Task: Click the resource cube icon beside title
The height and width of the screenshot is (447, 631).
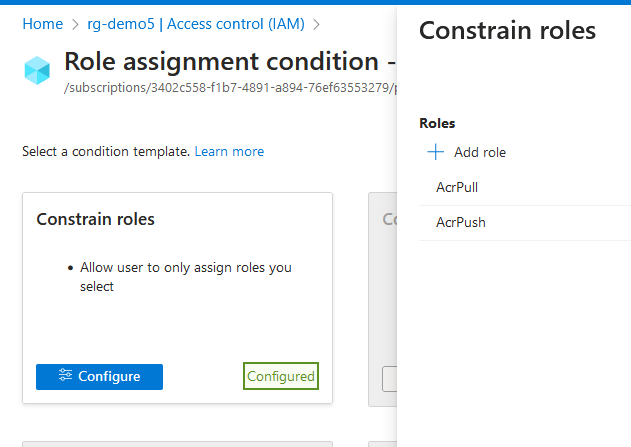Action: click(37, 70)
